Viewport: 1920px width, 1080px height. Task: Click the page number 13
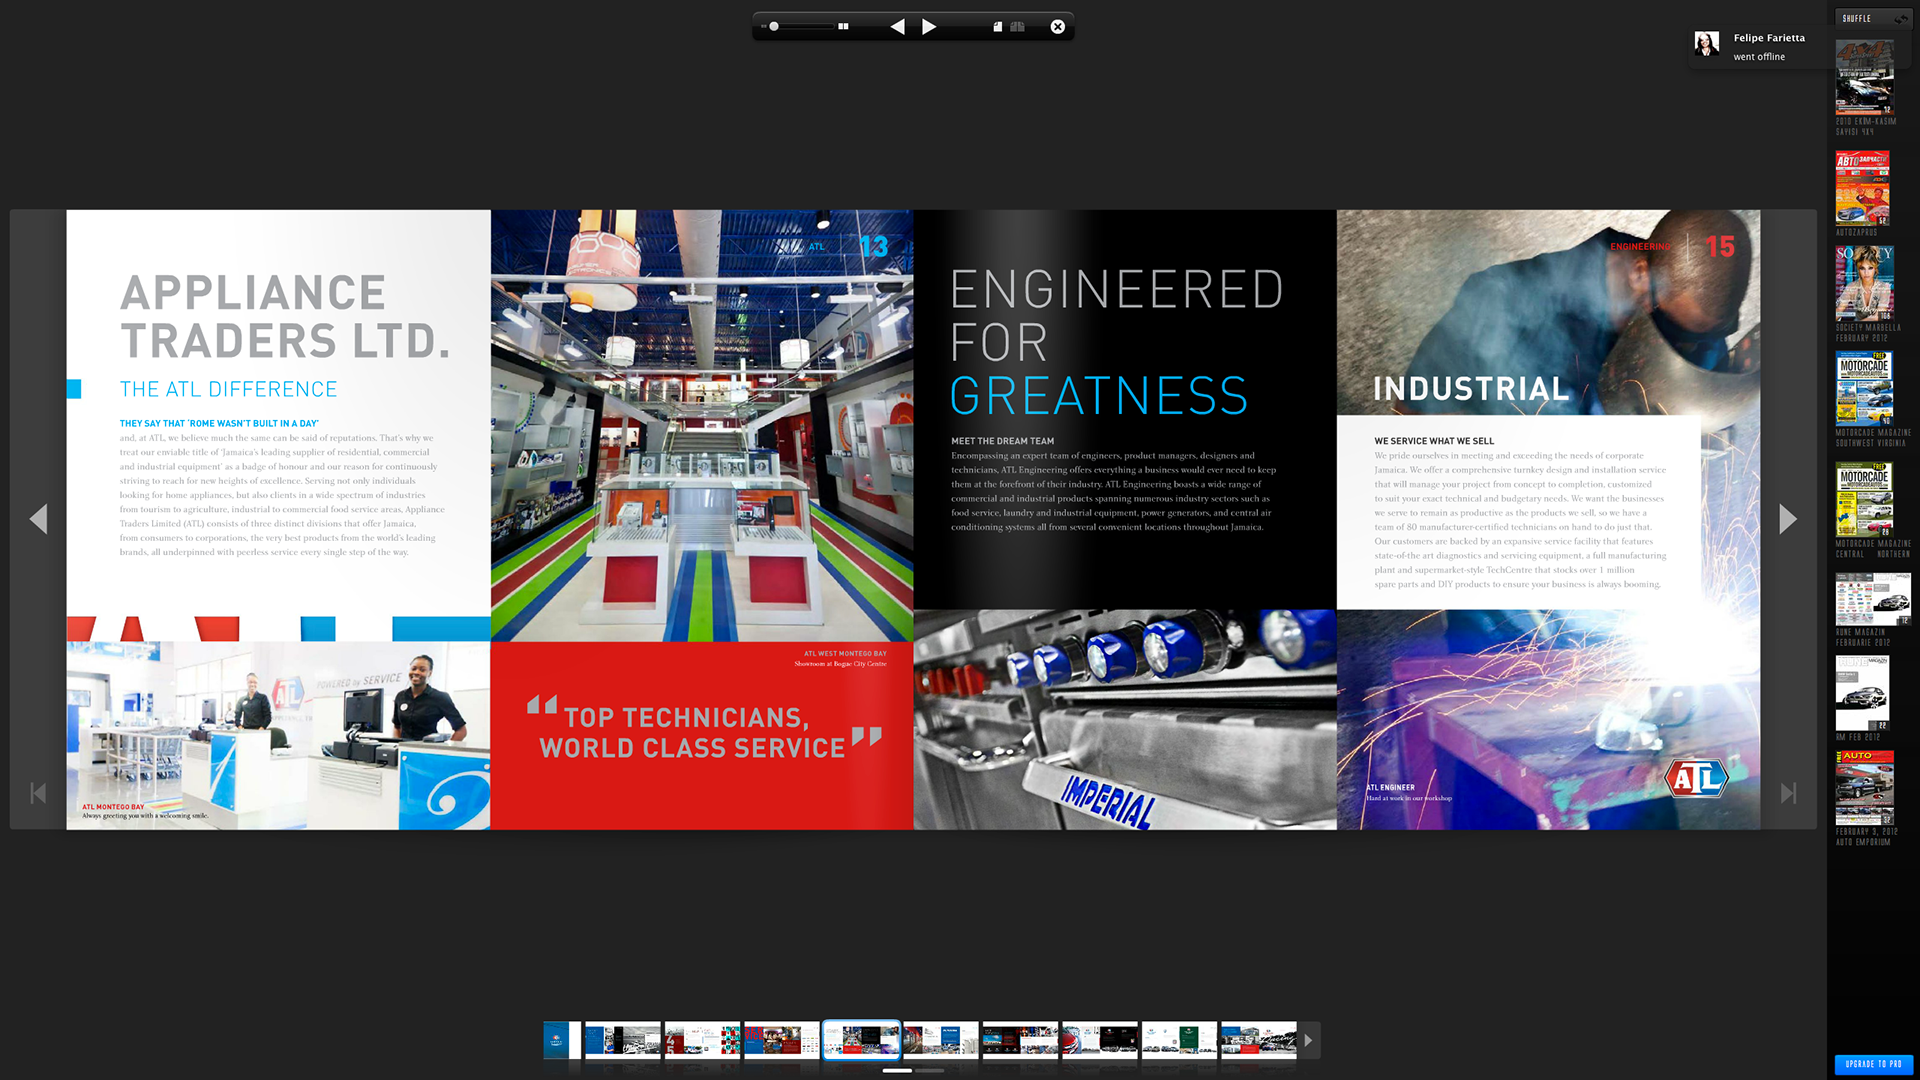coord(873,246)
